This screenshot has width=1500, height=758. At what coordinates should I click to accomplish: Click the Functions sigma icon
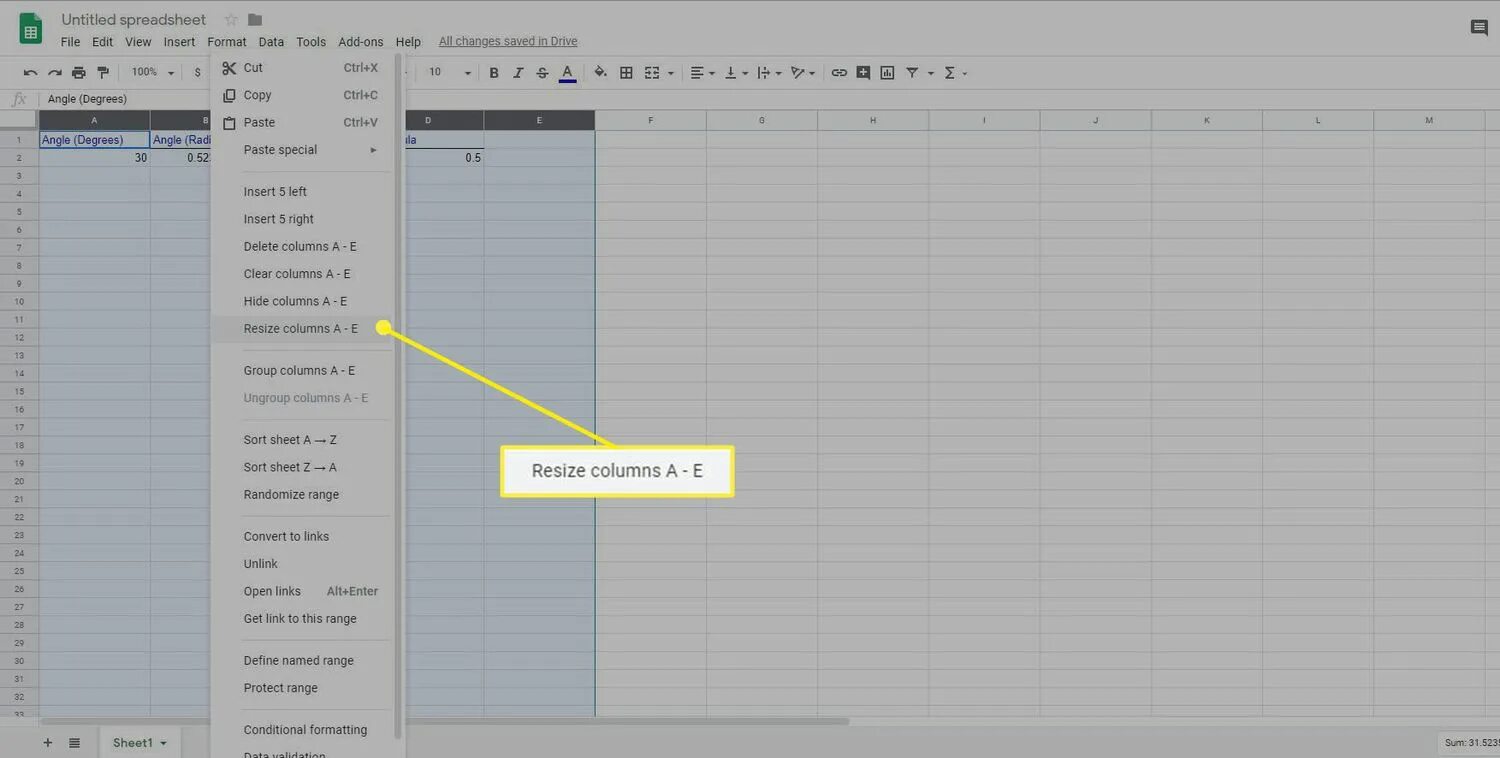click(x=950, y=73)
